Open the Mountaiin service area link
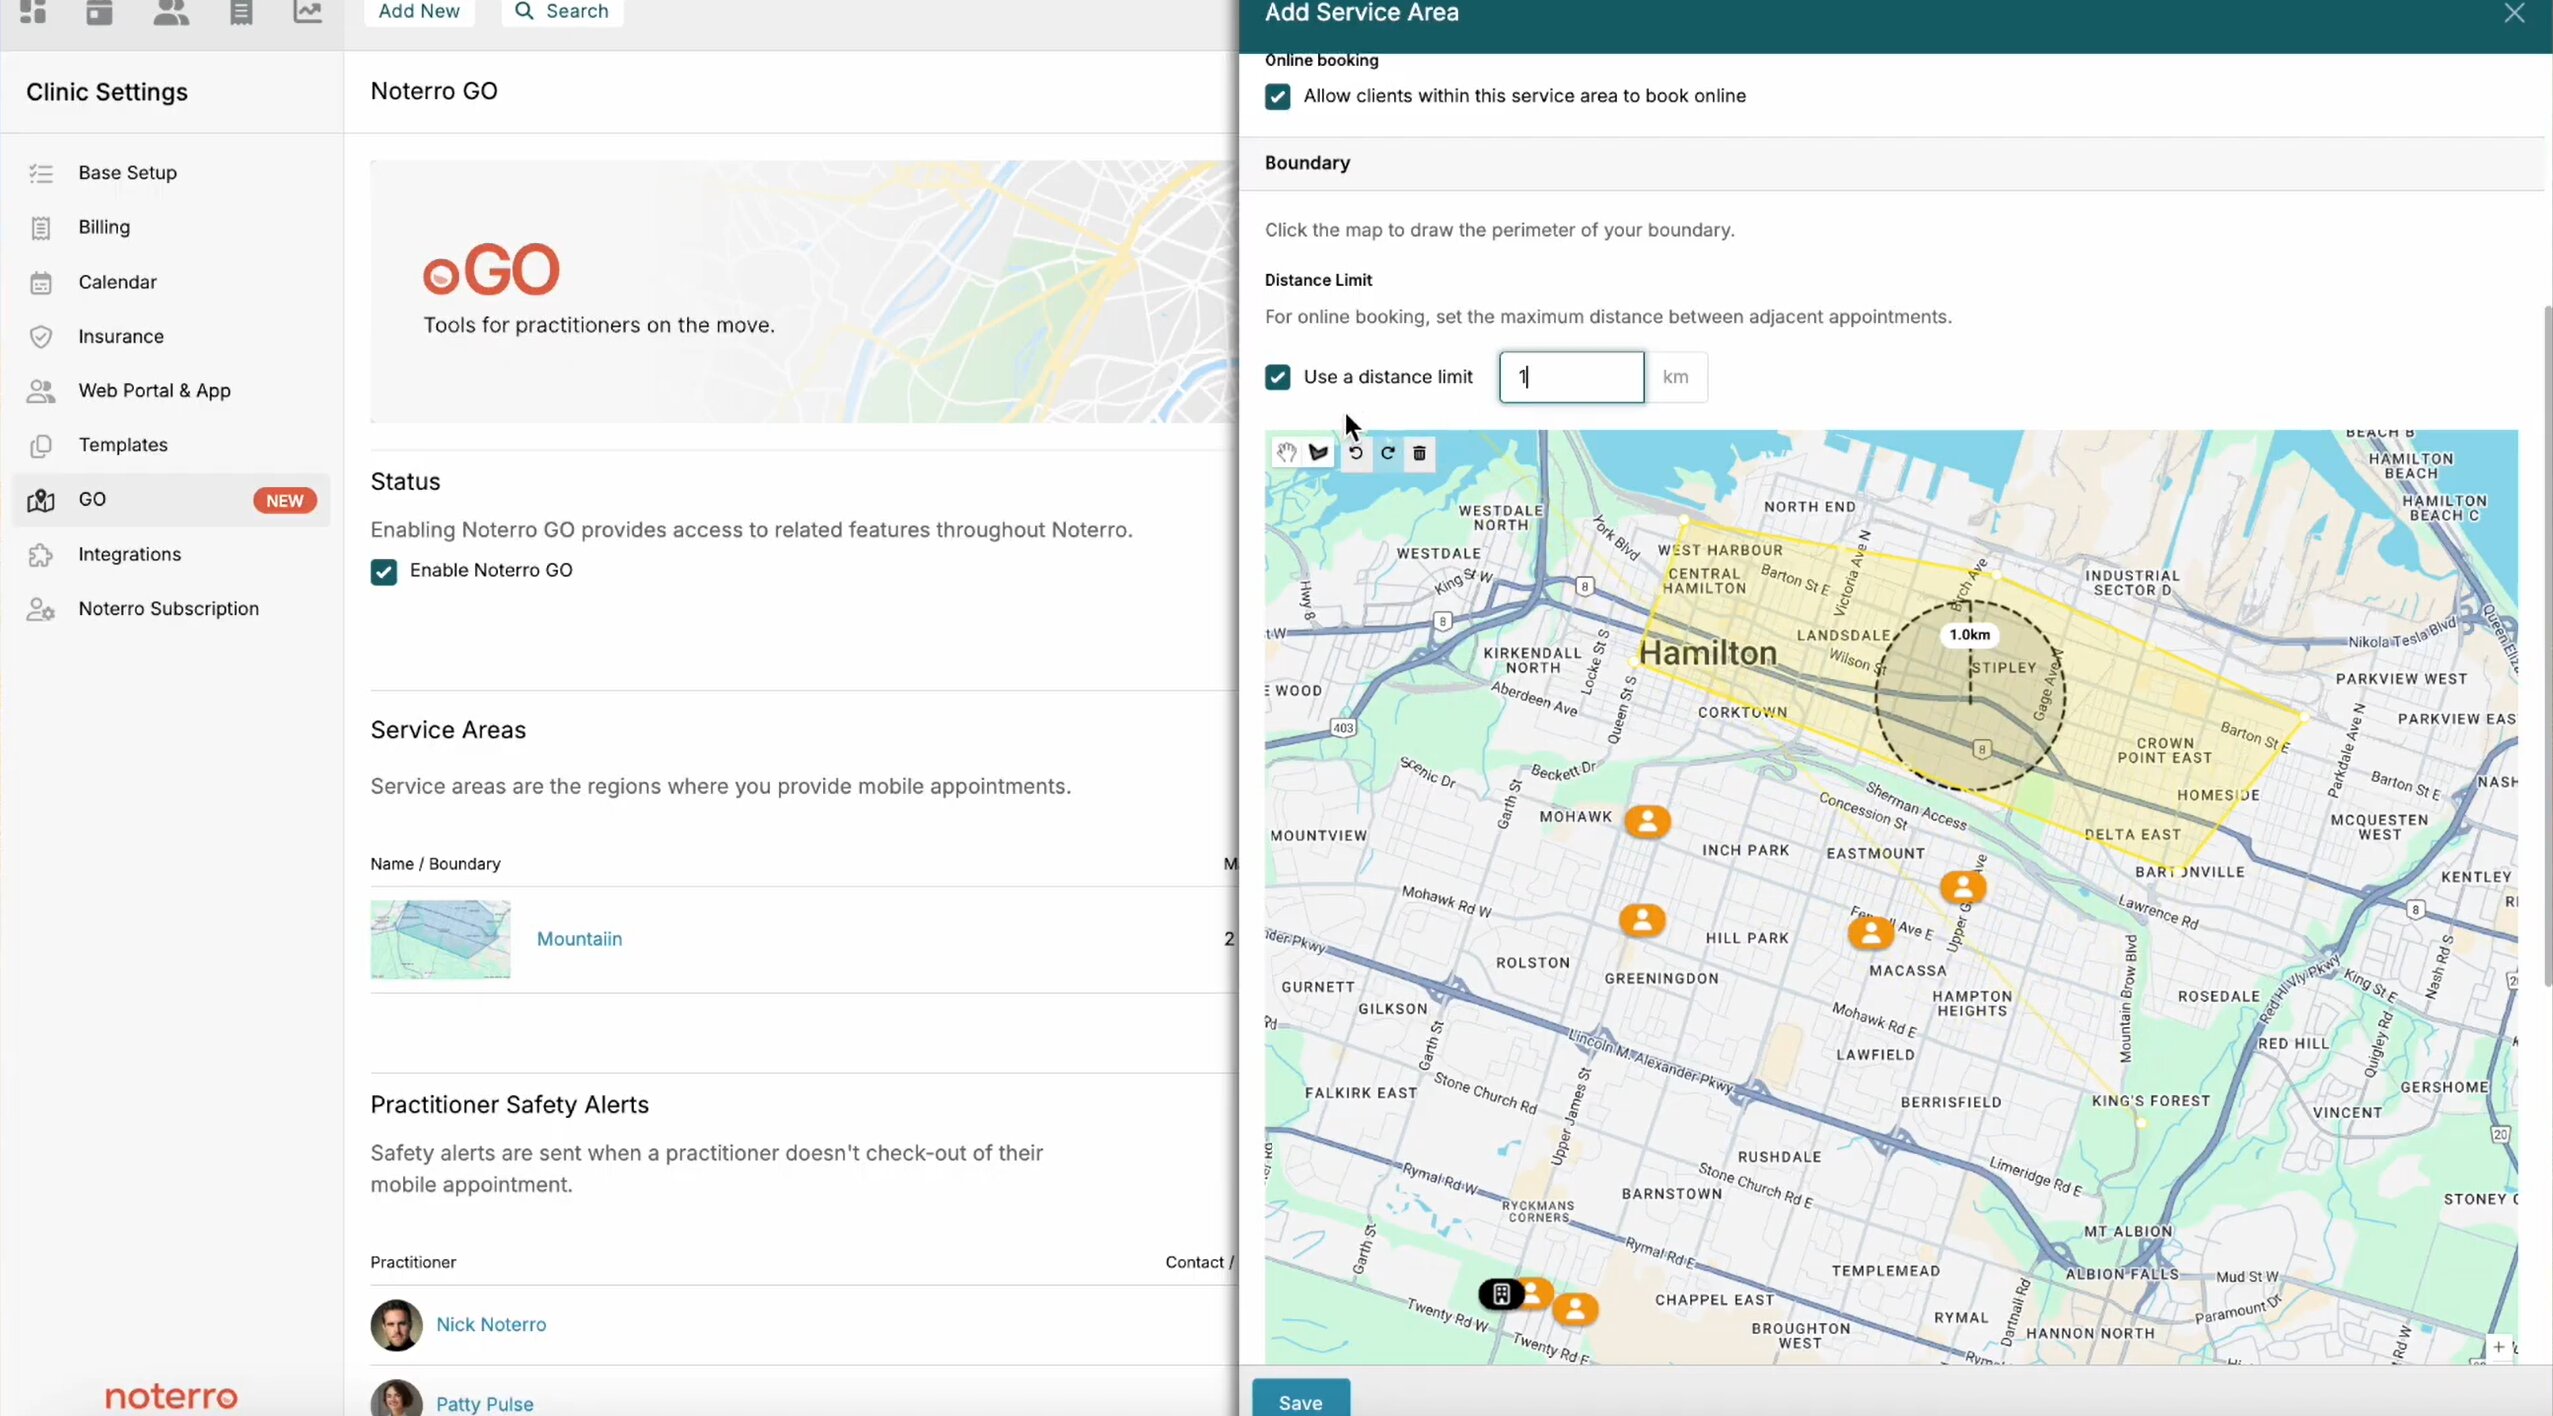The width and height of the screenshot is (2553, 1416). tap(579, 939)
